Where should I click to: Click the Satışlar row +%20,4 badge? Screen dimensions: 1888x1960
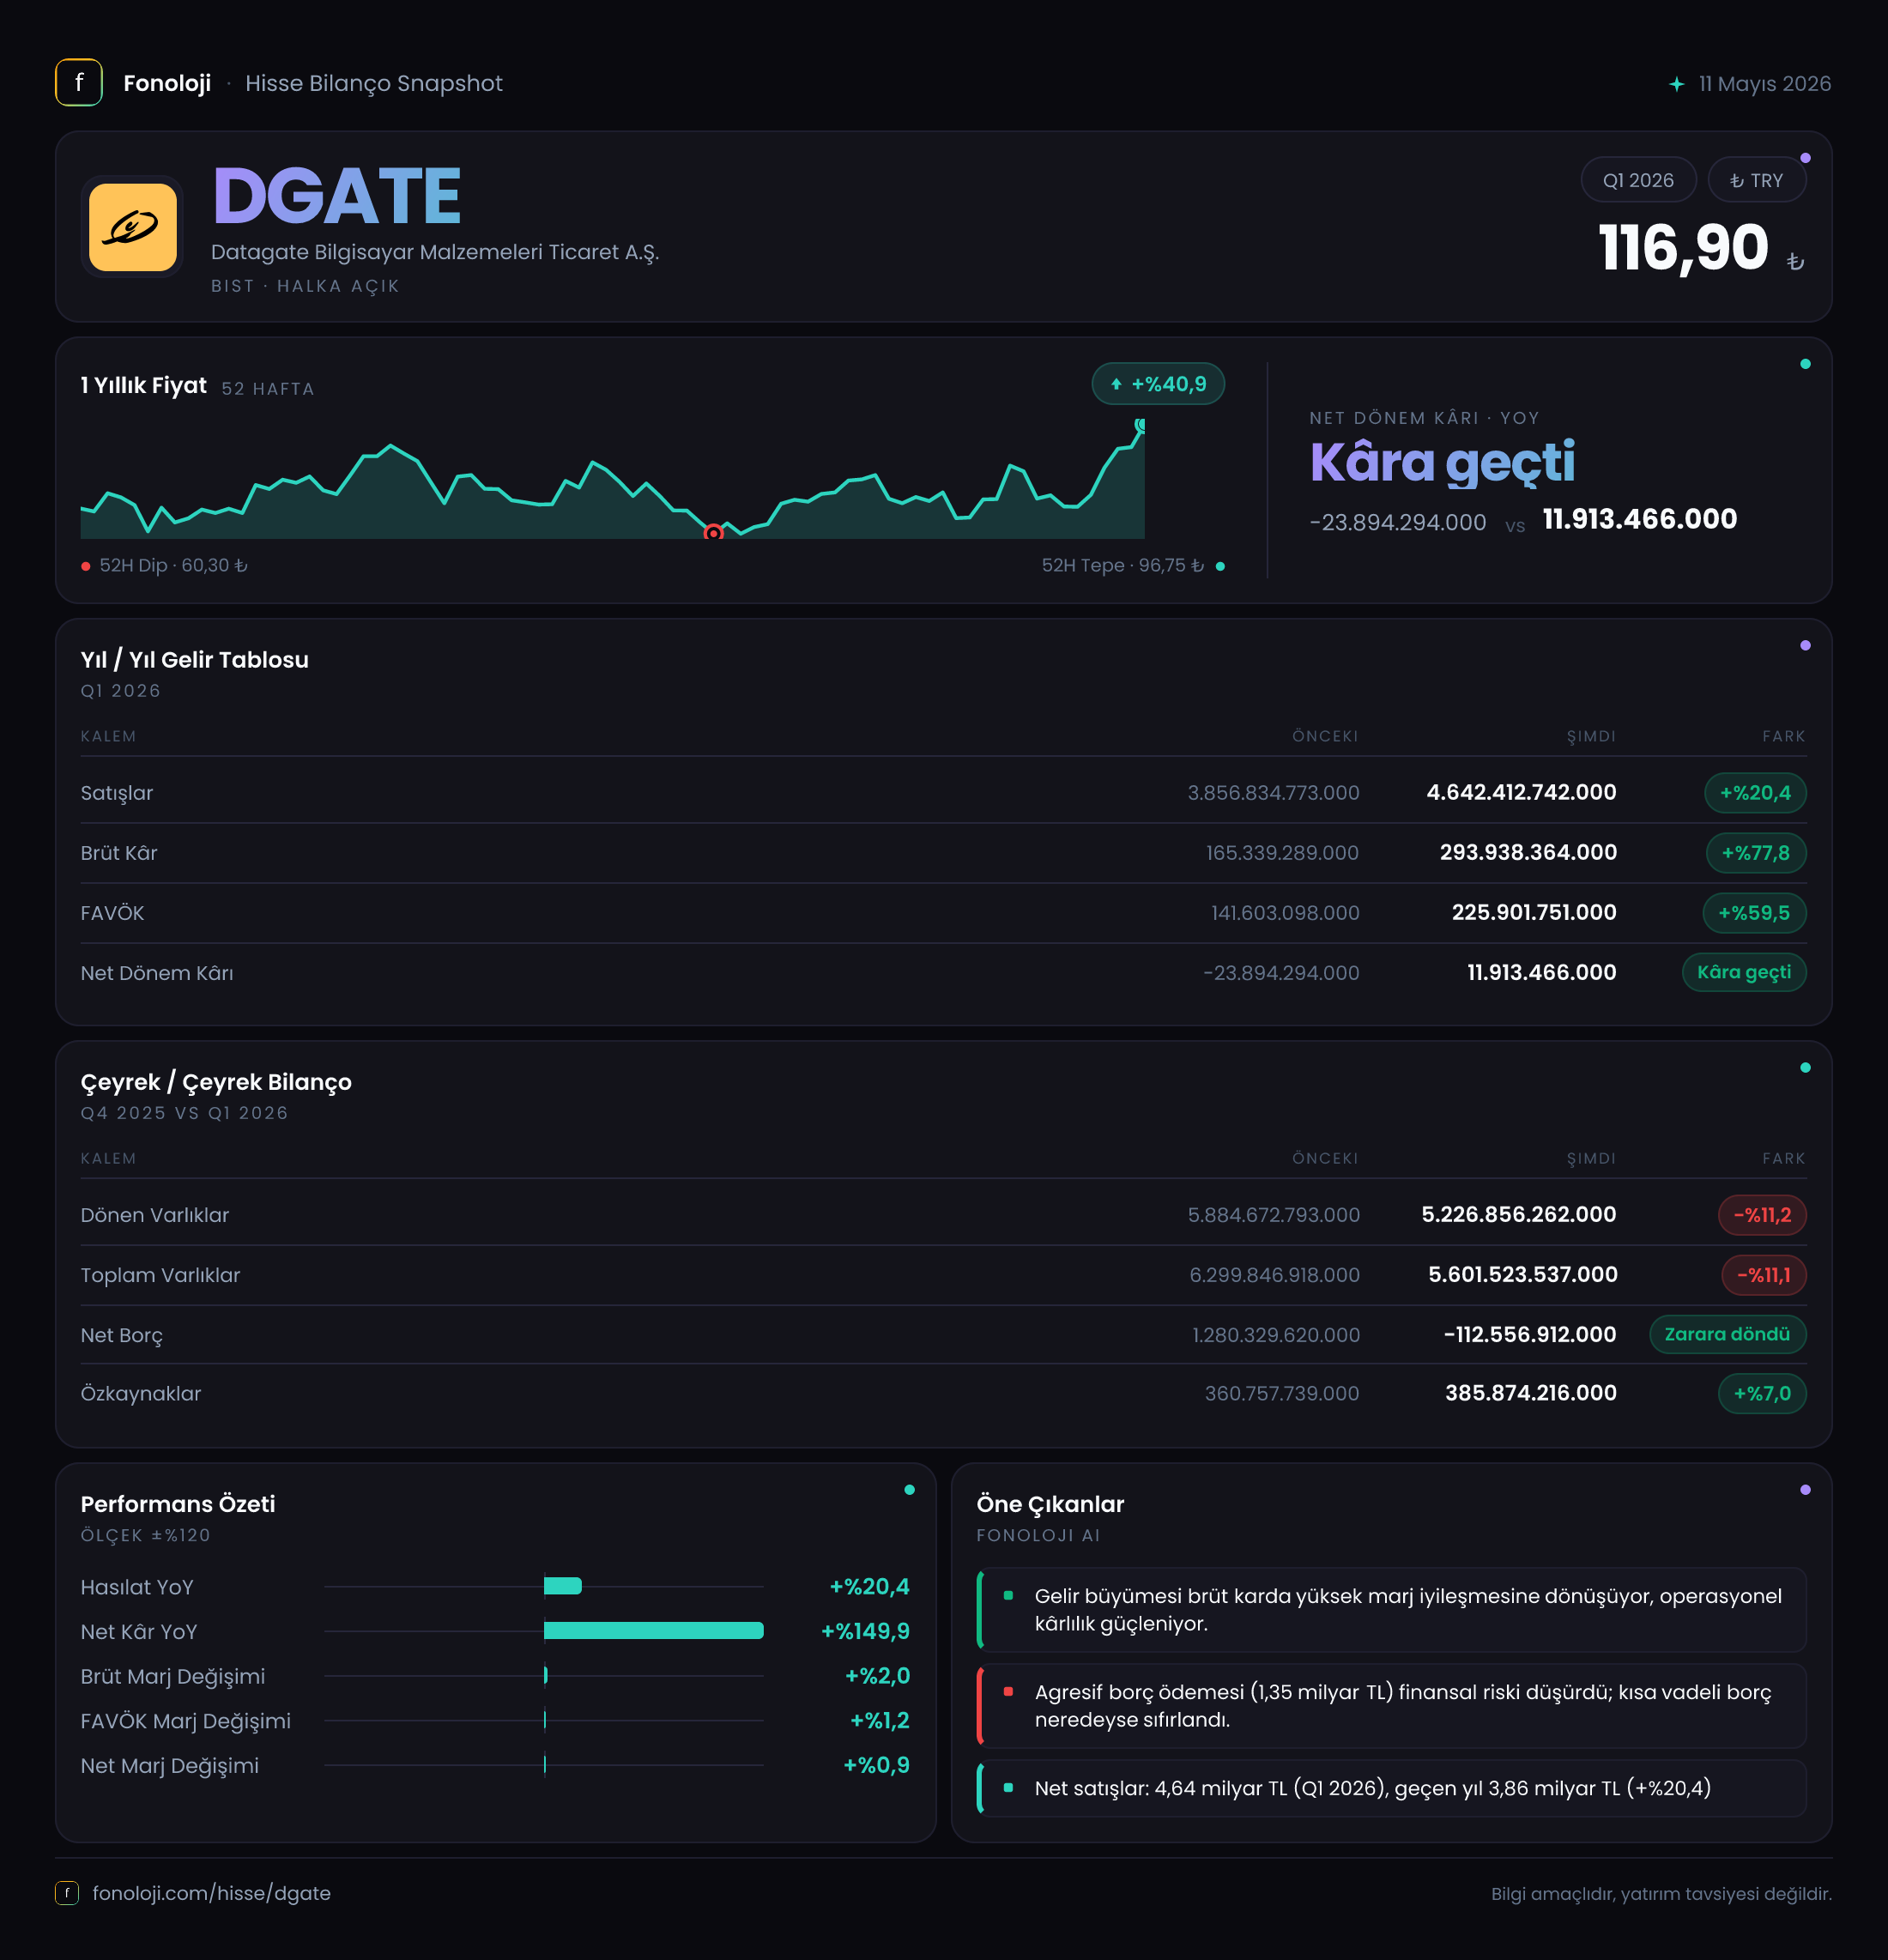pyautogui.click(x=1755, y=793)
